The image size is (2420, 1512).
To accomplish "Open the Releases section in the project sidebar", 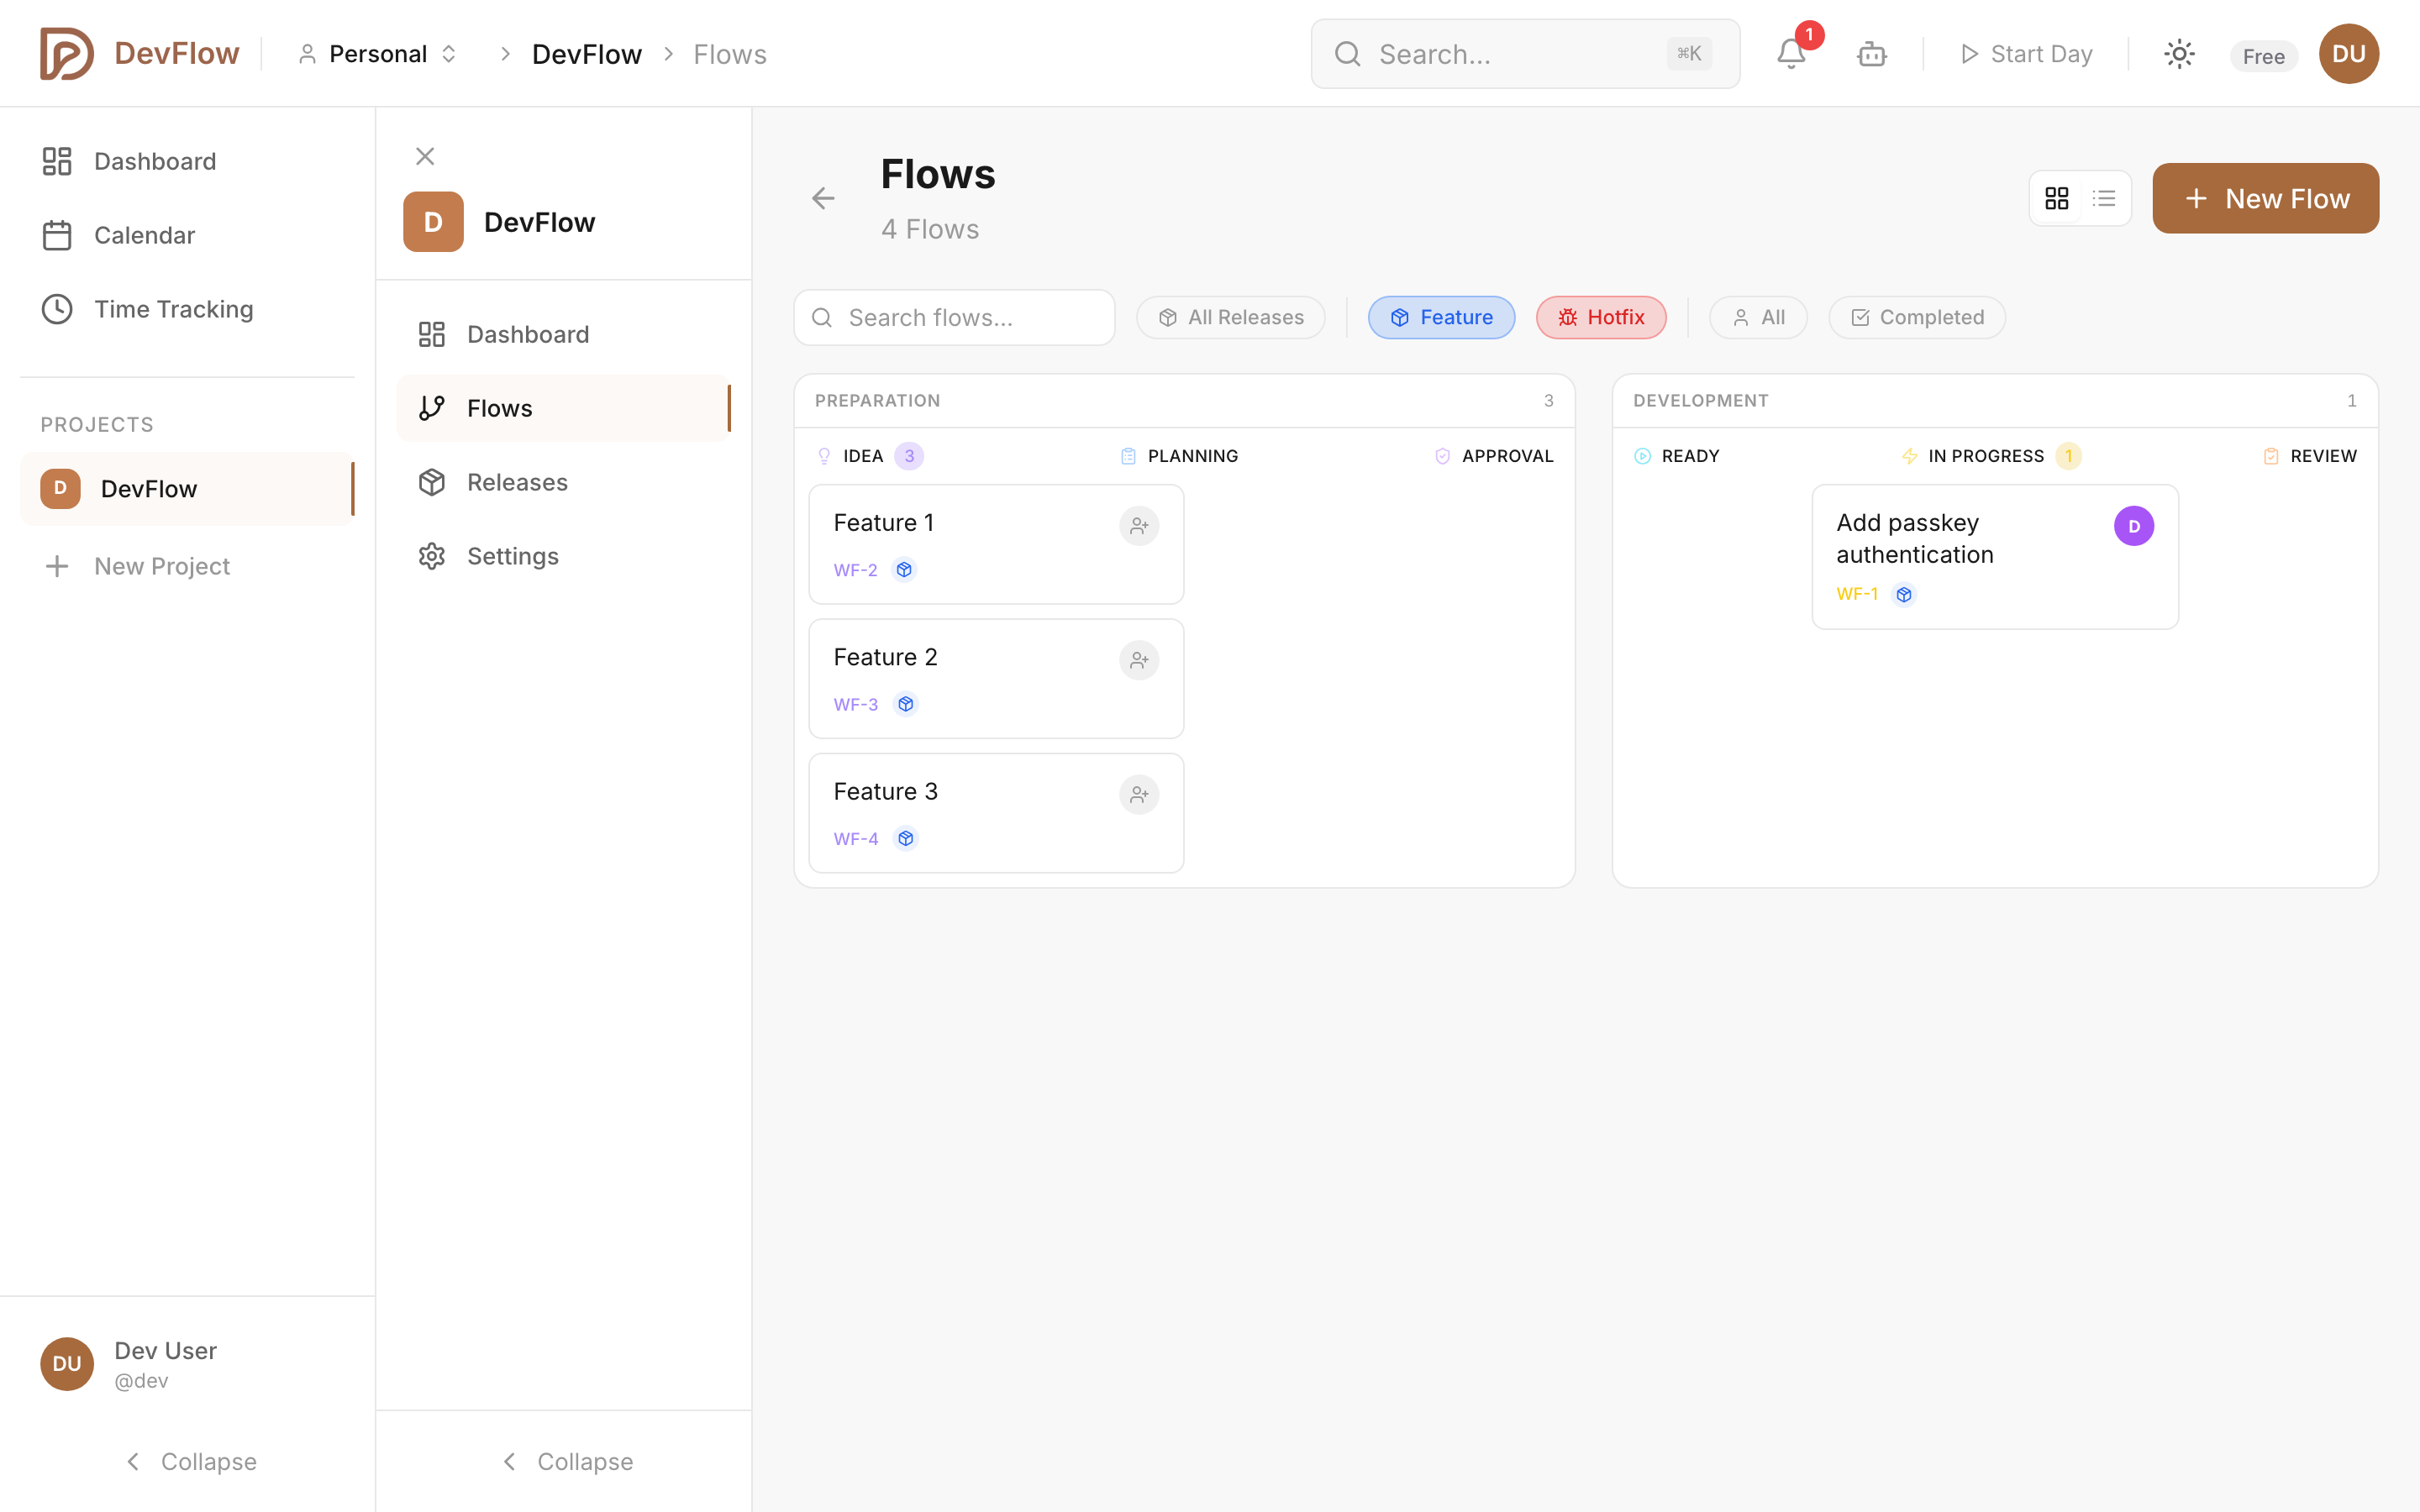I will tap(518, 482).
